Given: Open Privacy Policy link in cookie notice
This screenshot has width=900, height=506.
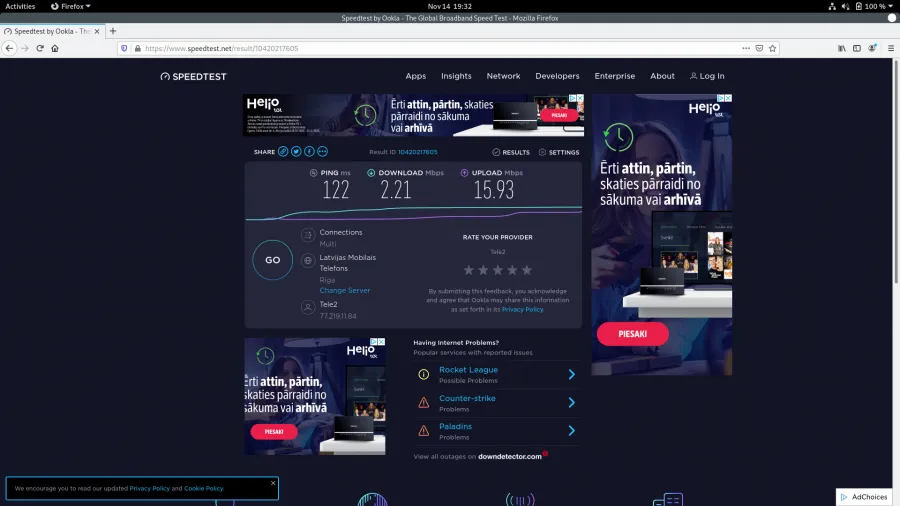Looking at the screenshot, I should coord(149,488).
